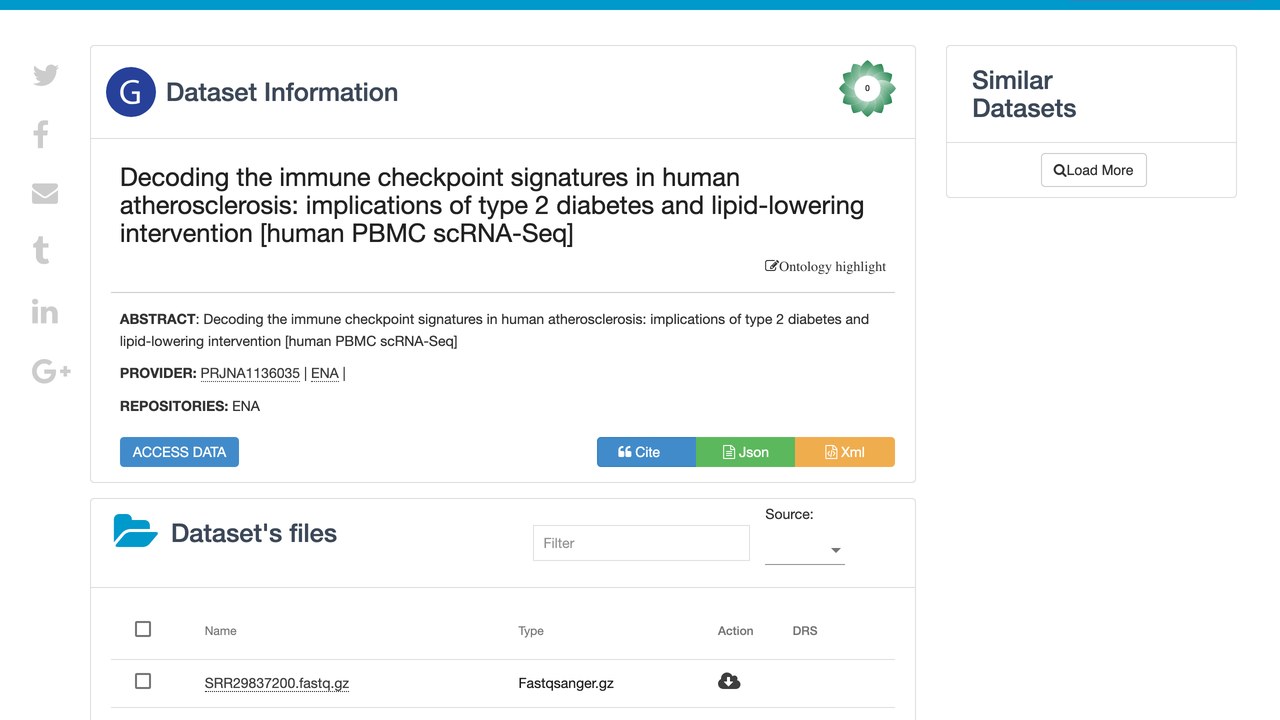
Task: Click the Cite button
Action: point(646,452)
